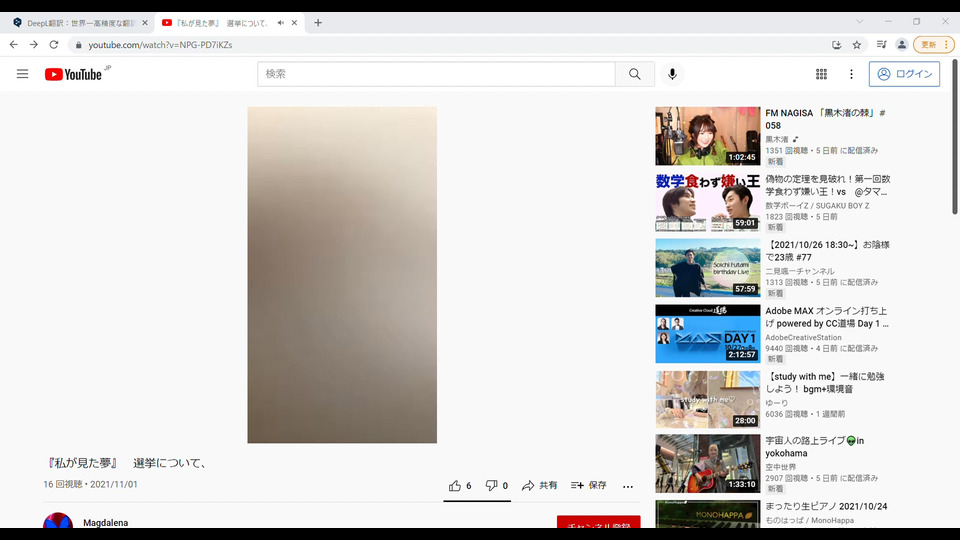
Task: Open more actions ellipsis under video
Action: click(x=628, y=486)
